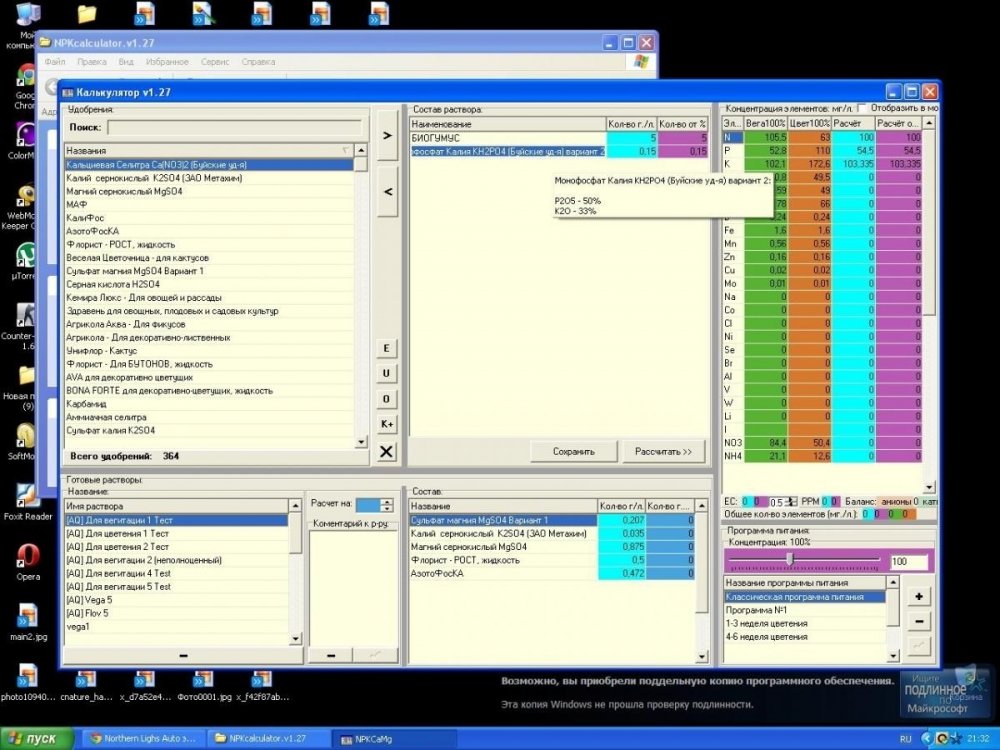Remove nutrition program with minus button
The height and width of the screenshot is (750, 1000).
coord(919,621)
